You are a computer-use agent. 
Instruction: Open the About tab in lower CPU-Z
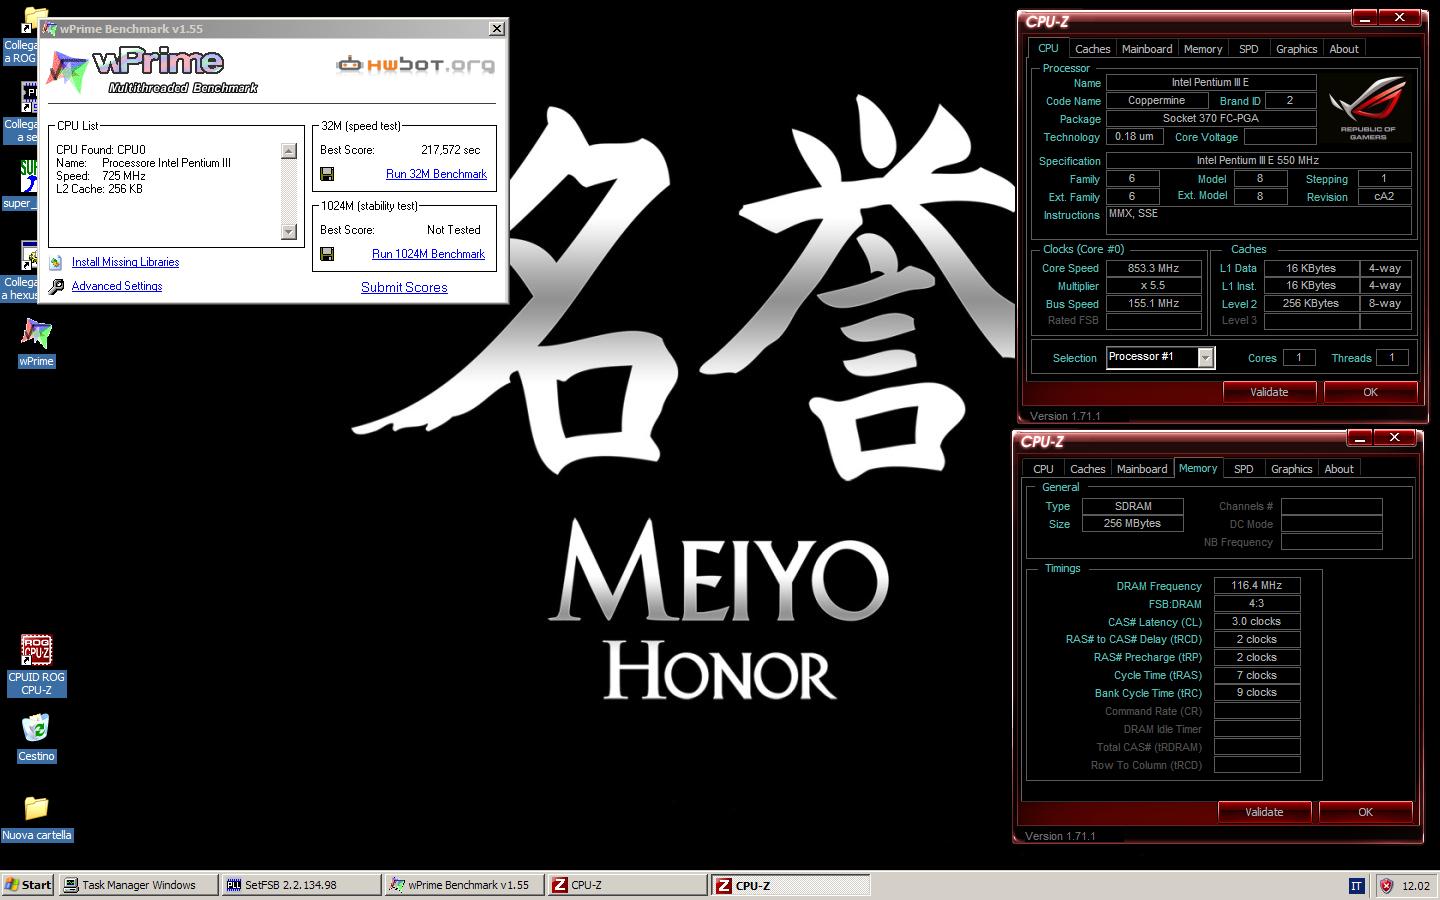pos(1339,469)
